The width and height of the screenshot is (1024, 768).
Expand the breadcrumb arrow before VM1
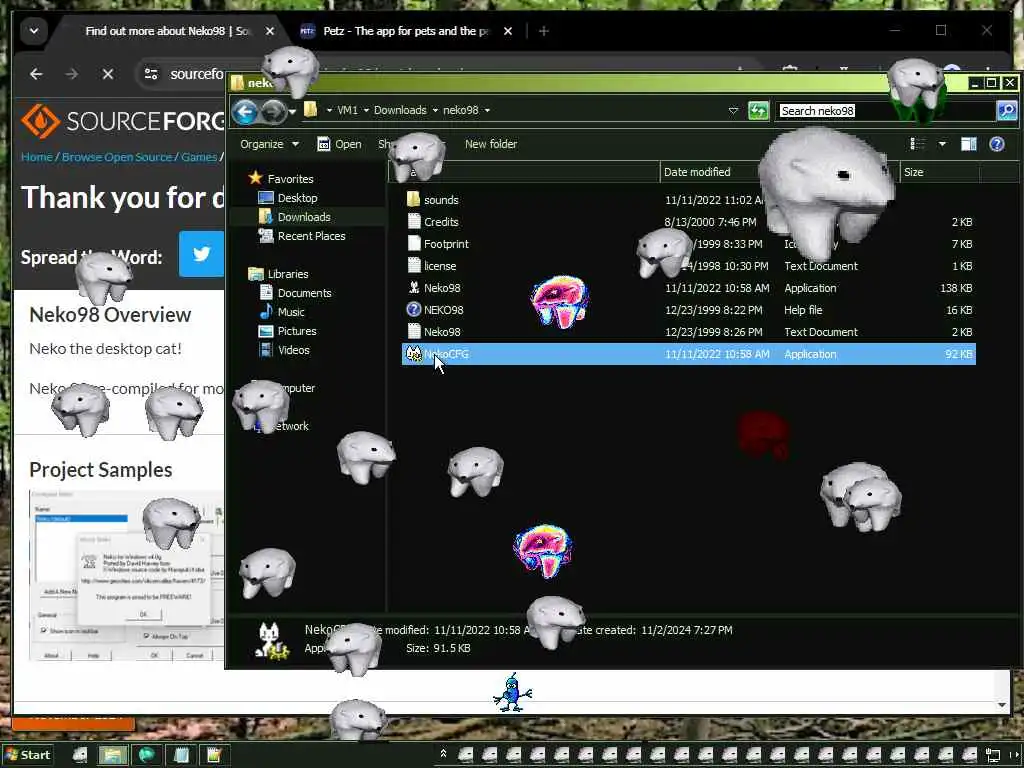(x=329, y=110)
